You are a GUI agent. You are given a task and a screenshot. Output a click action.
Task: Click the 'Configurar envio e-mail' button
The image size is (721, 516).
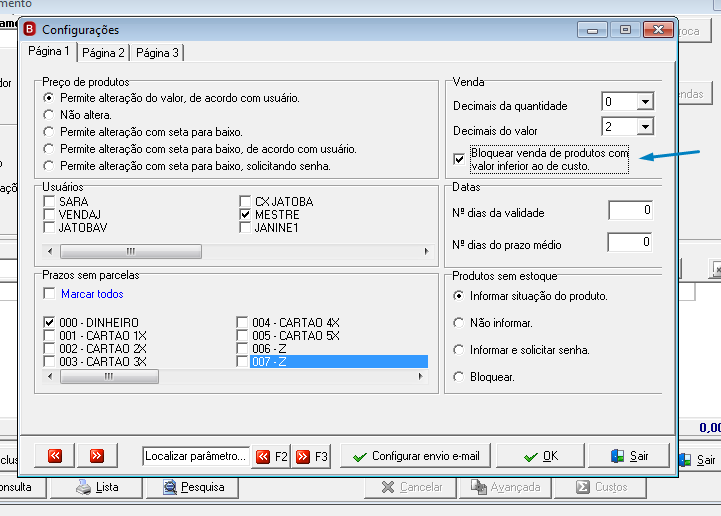[x=416, y=456]
